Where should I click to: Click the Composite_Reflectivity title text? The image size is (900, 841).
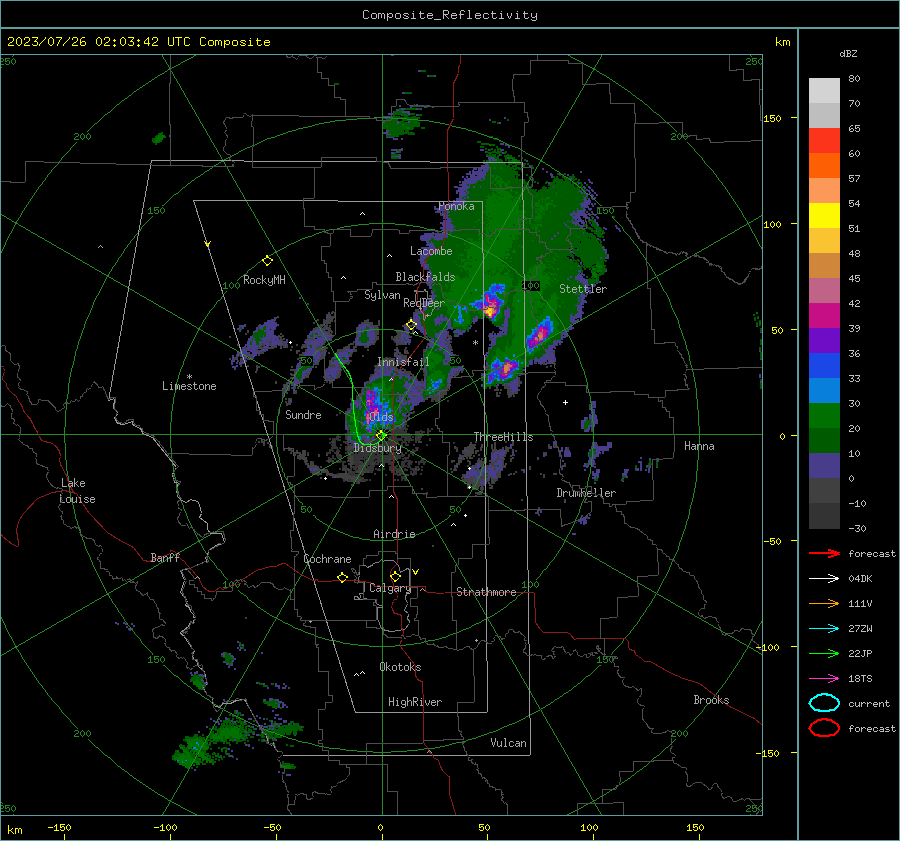coord(449,15)
